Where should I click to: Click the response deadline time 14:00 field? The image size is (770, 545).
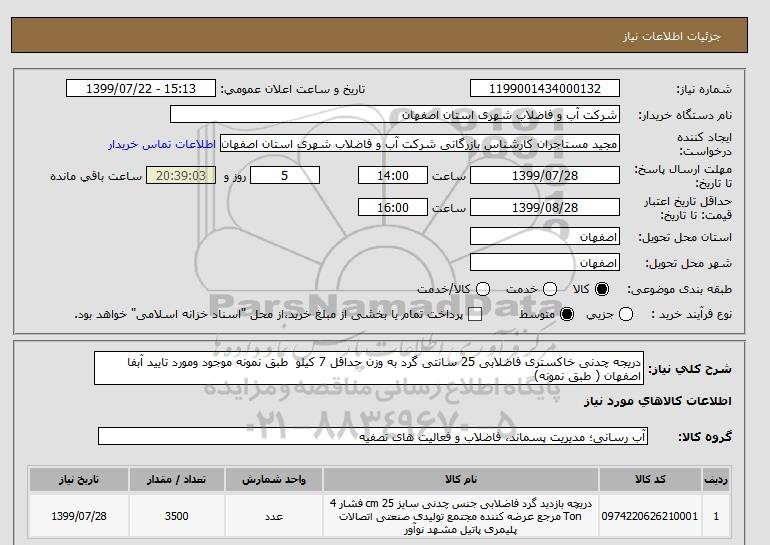coord(393,175)
